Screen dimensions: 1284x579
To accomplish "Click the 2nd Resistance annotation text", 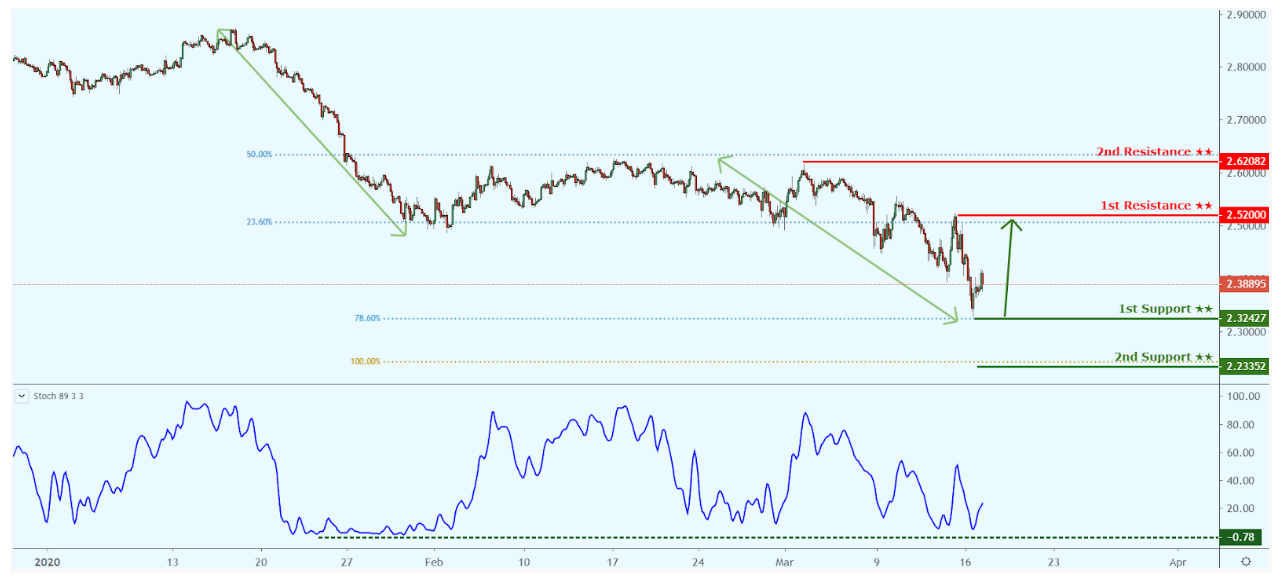I will click(1154, 152).
